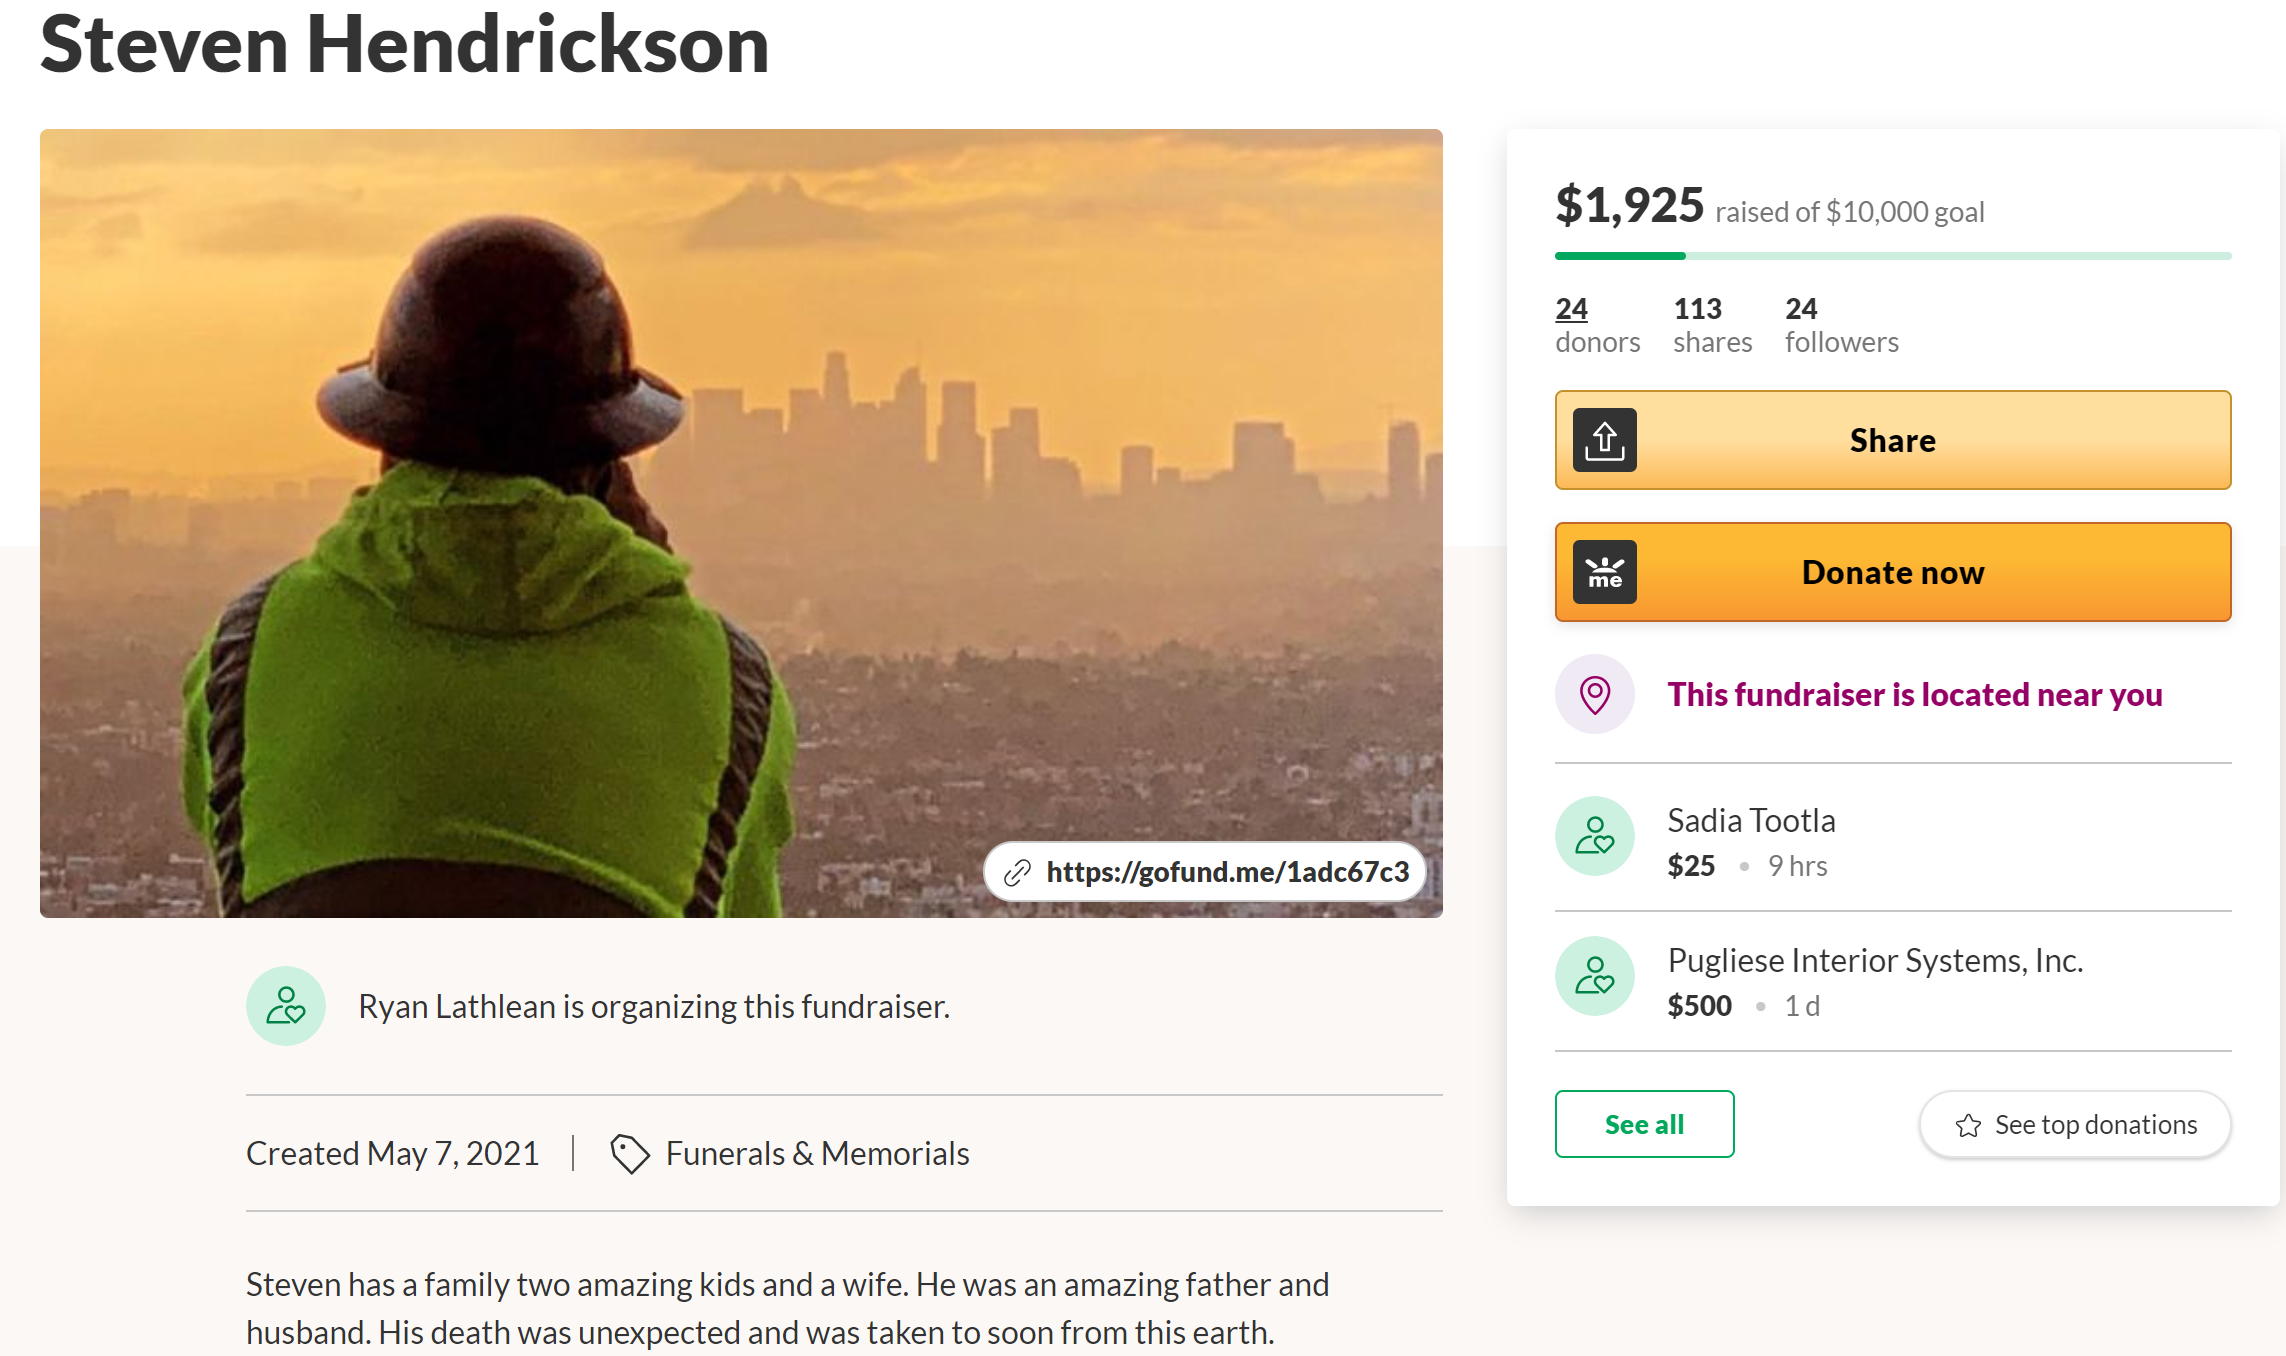The height and width of the screenshot is (1356, 2286).
Task: Click 'This fundraiser is located near you'
Action: (1914, 694)
